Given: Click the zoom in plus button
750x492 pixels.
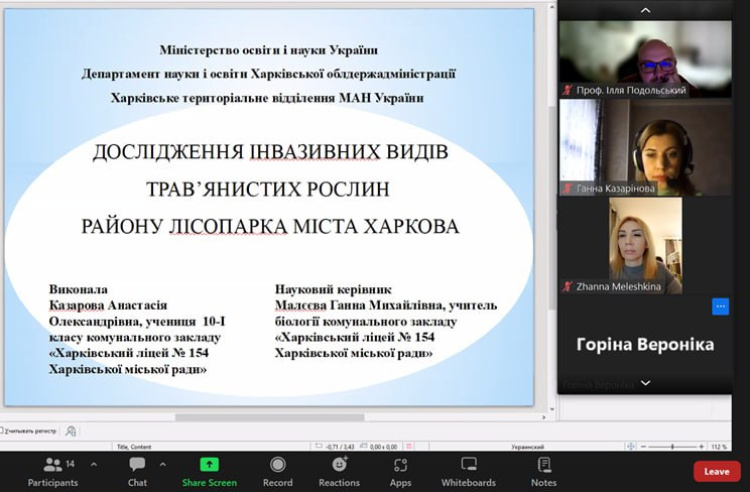Looking at the screenshot, I should coord(701,447).
